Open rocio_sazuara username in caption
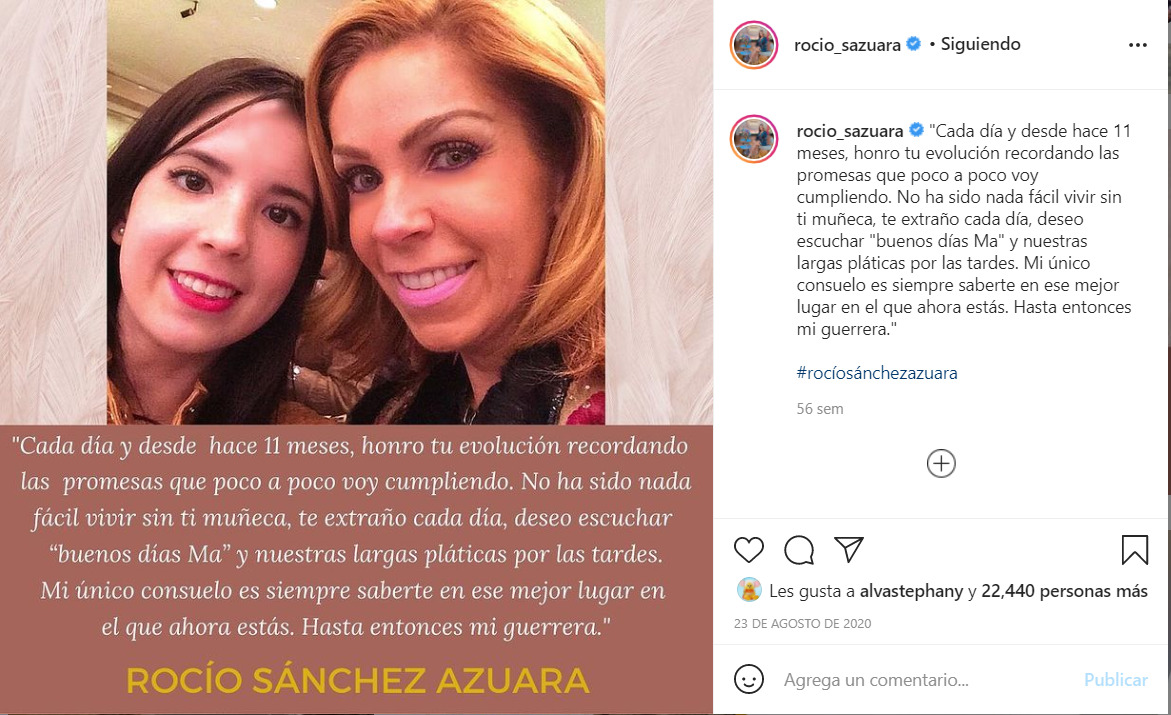Viewport: 1171px width, 715px height. click(x=850, y=131)
